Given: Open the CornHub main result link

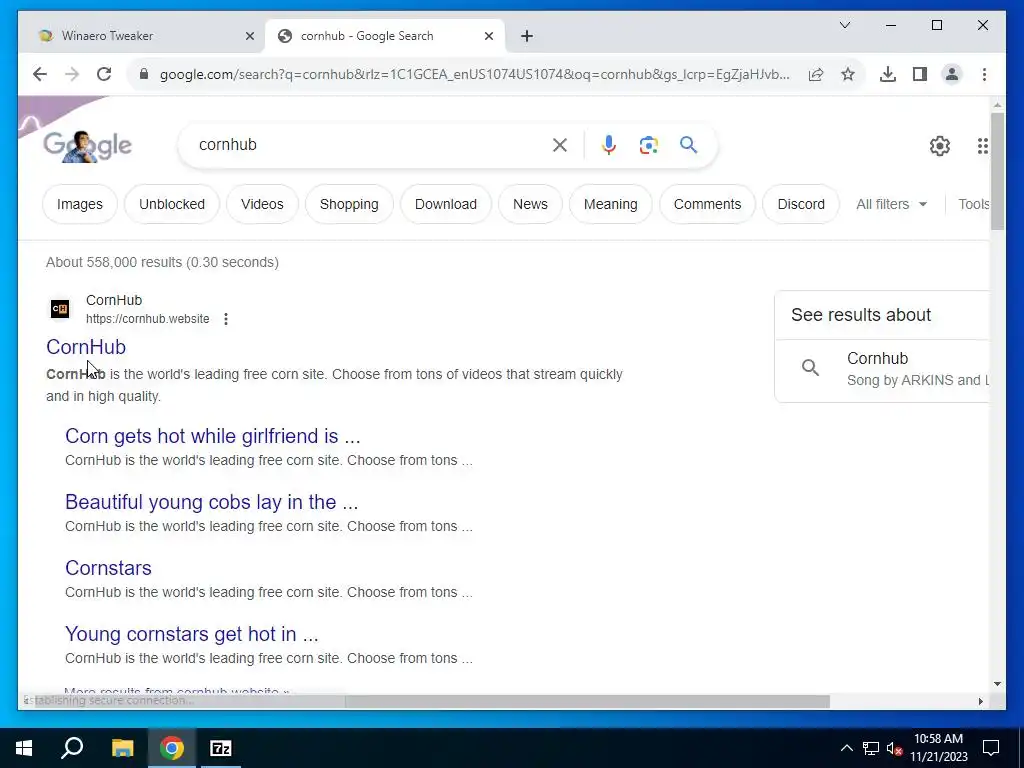Looking at the screenshot, I should pyautogui.click(x=86, y=347).
